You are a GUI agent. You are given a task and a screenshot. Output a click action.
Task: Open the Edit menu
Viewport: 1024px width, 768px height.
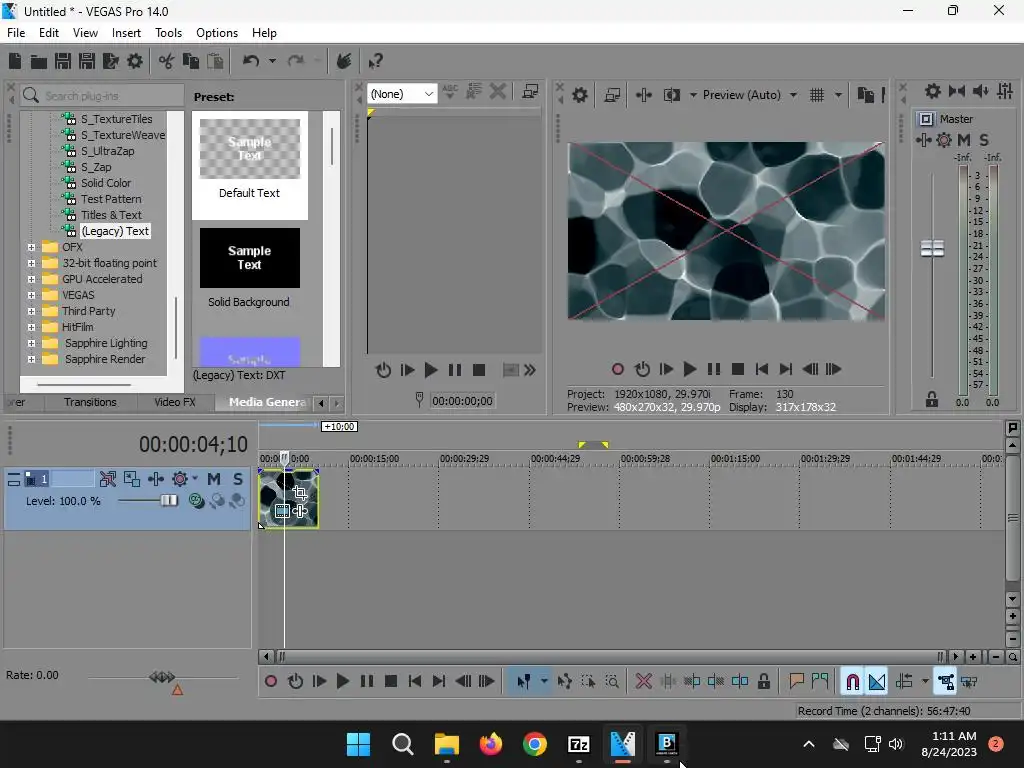click(49, 33)
